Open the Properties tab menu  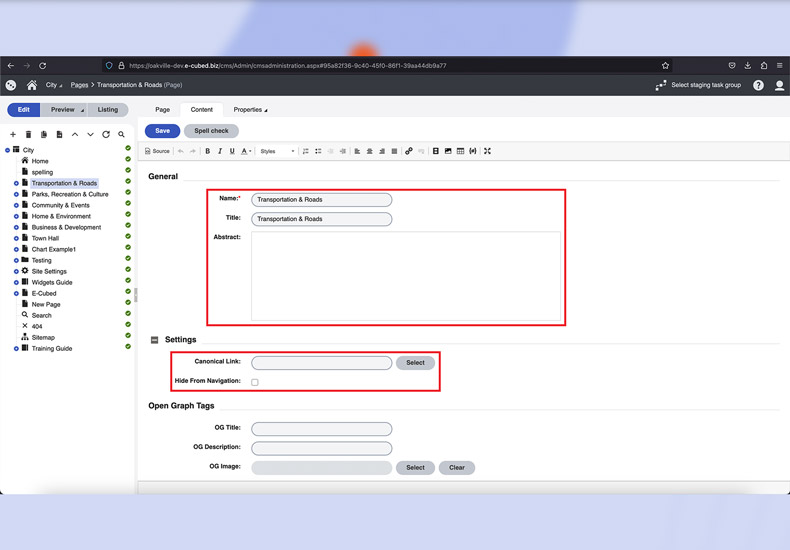pos(250,110)
